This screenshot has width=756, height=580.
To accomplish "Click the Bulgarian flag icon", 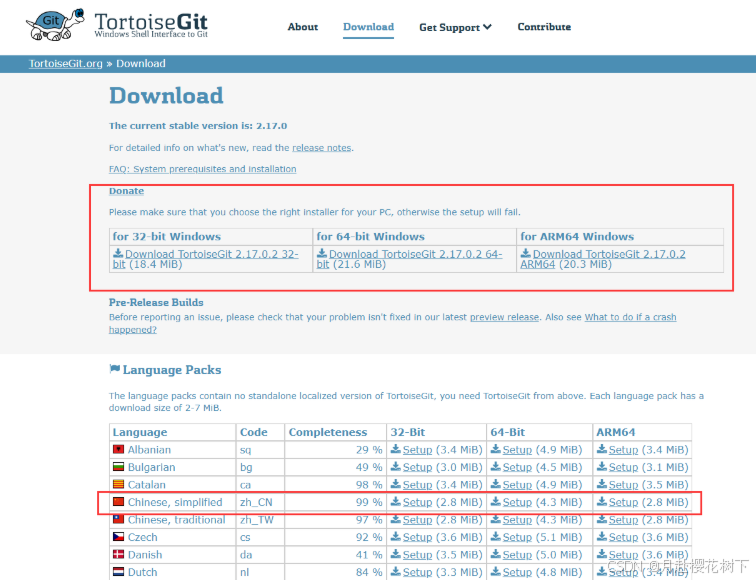I will (118, 467).
